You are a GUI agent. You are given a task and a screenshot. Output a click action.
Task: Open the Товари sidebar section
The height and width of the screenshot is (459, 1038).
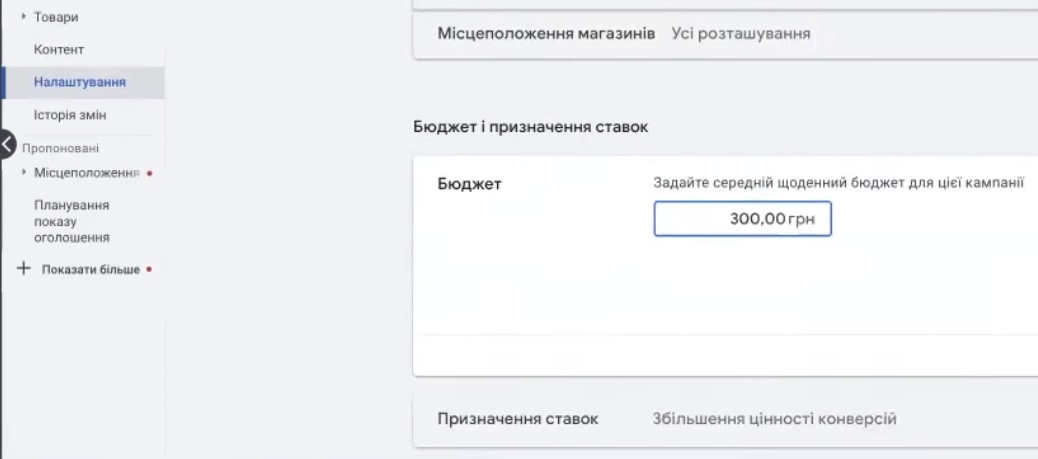tap(56, 18)
